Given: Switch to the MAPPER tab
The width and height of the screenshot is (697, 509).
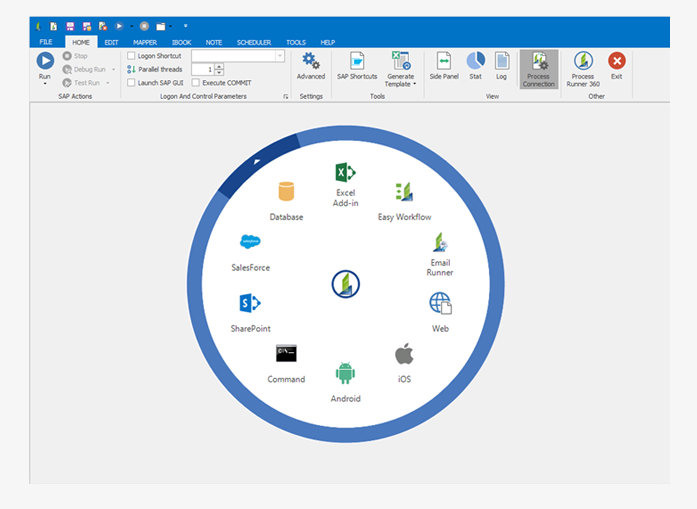Looking at the screenshot, I should (145, 42).
